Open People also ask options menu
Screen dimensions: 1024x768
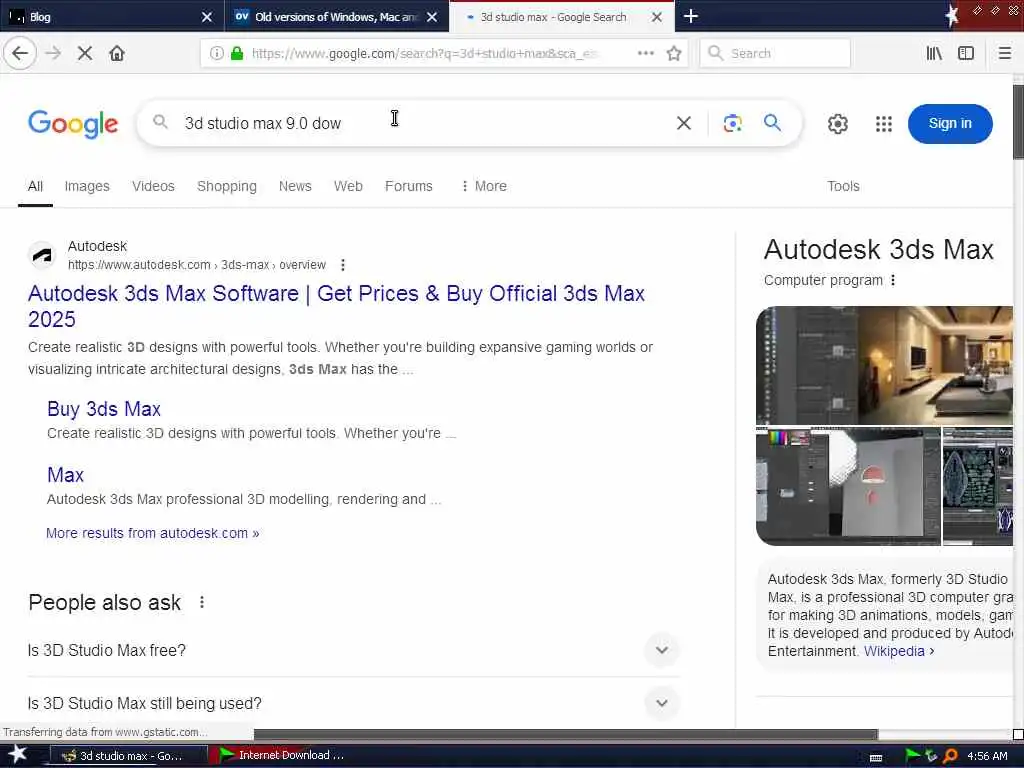tap(202, 602)
